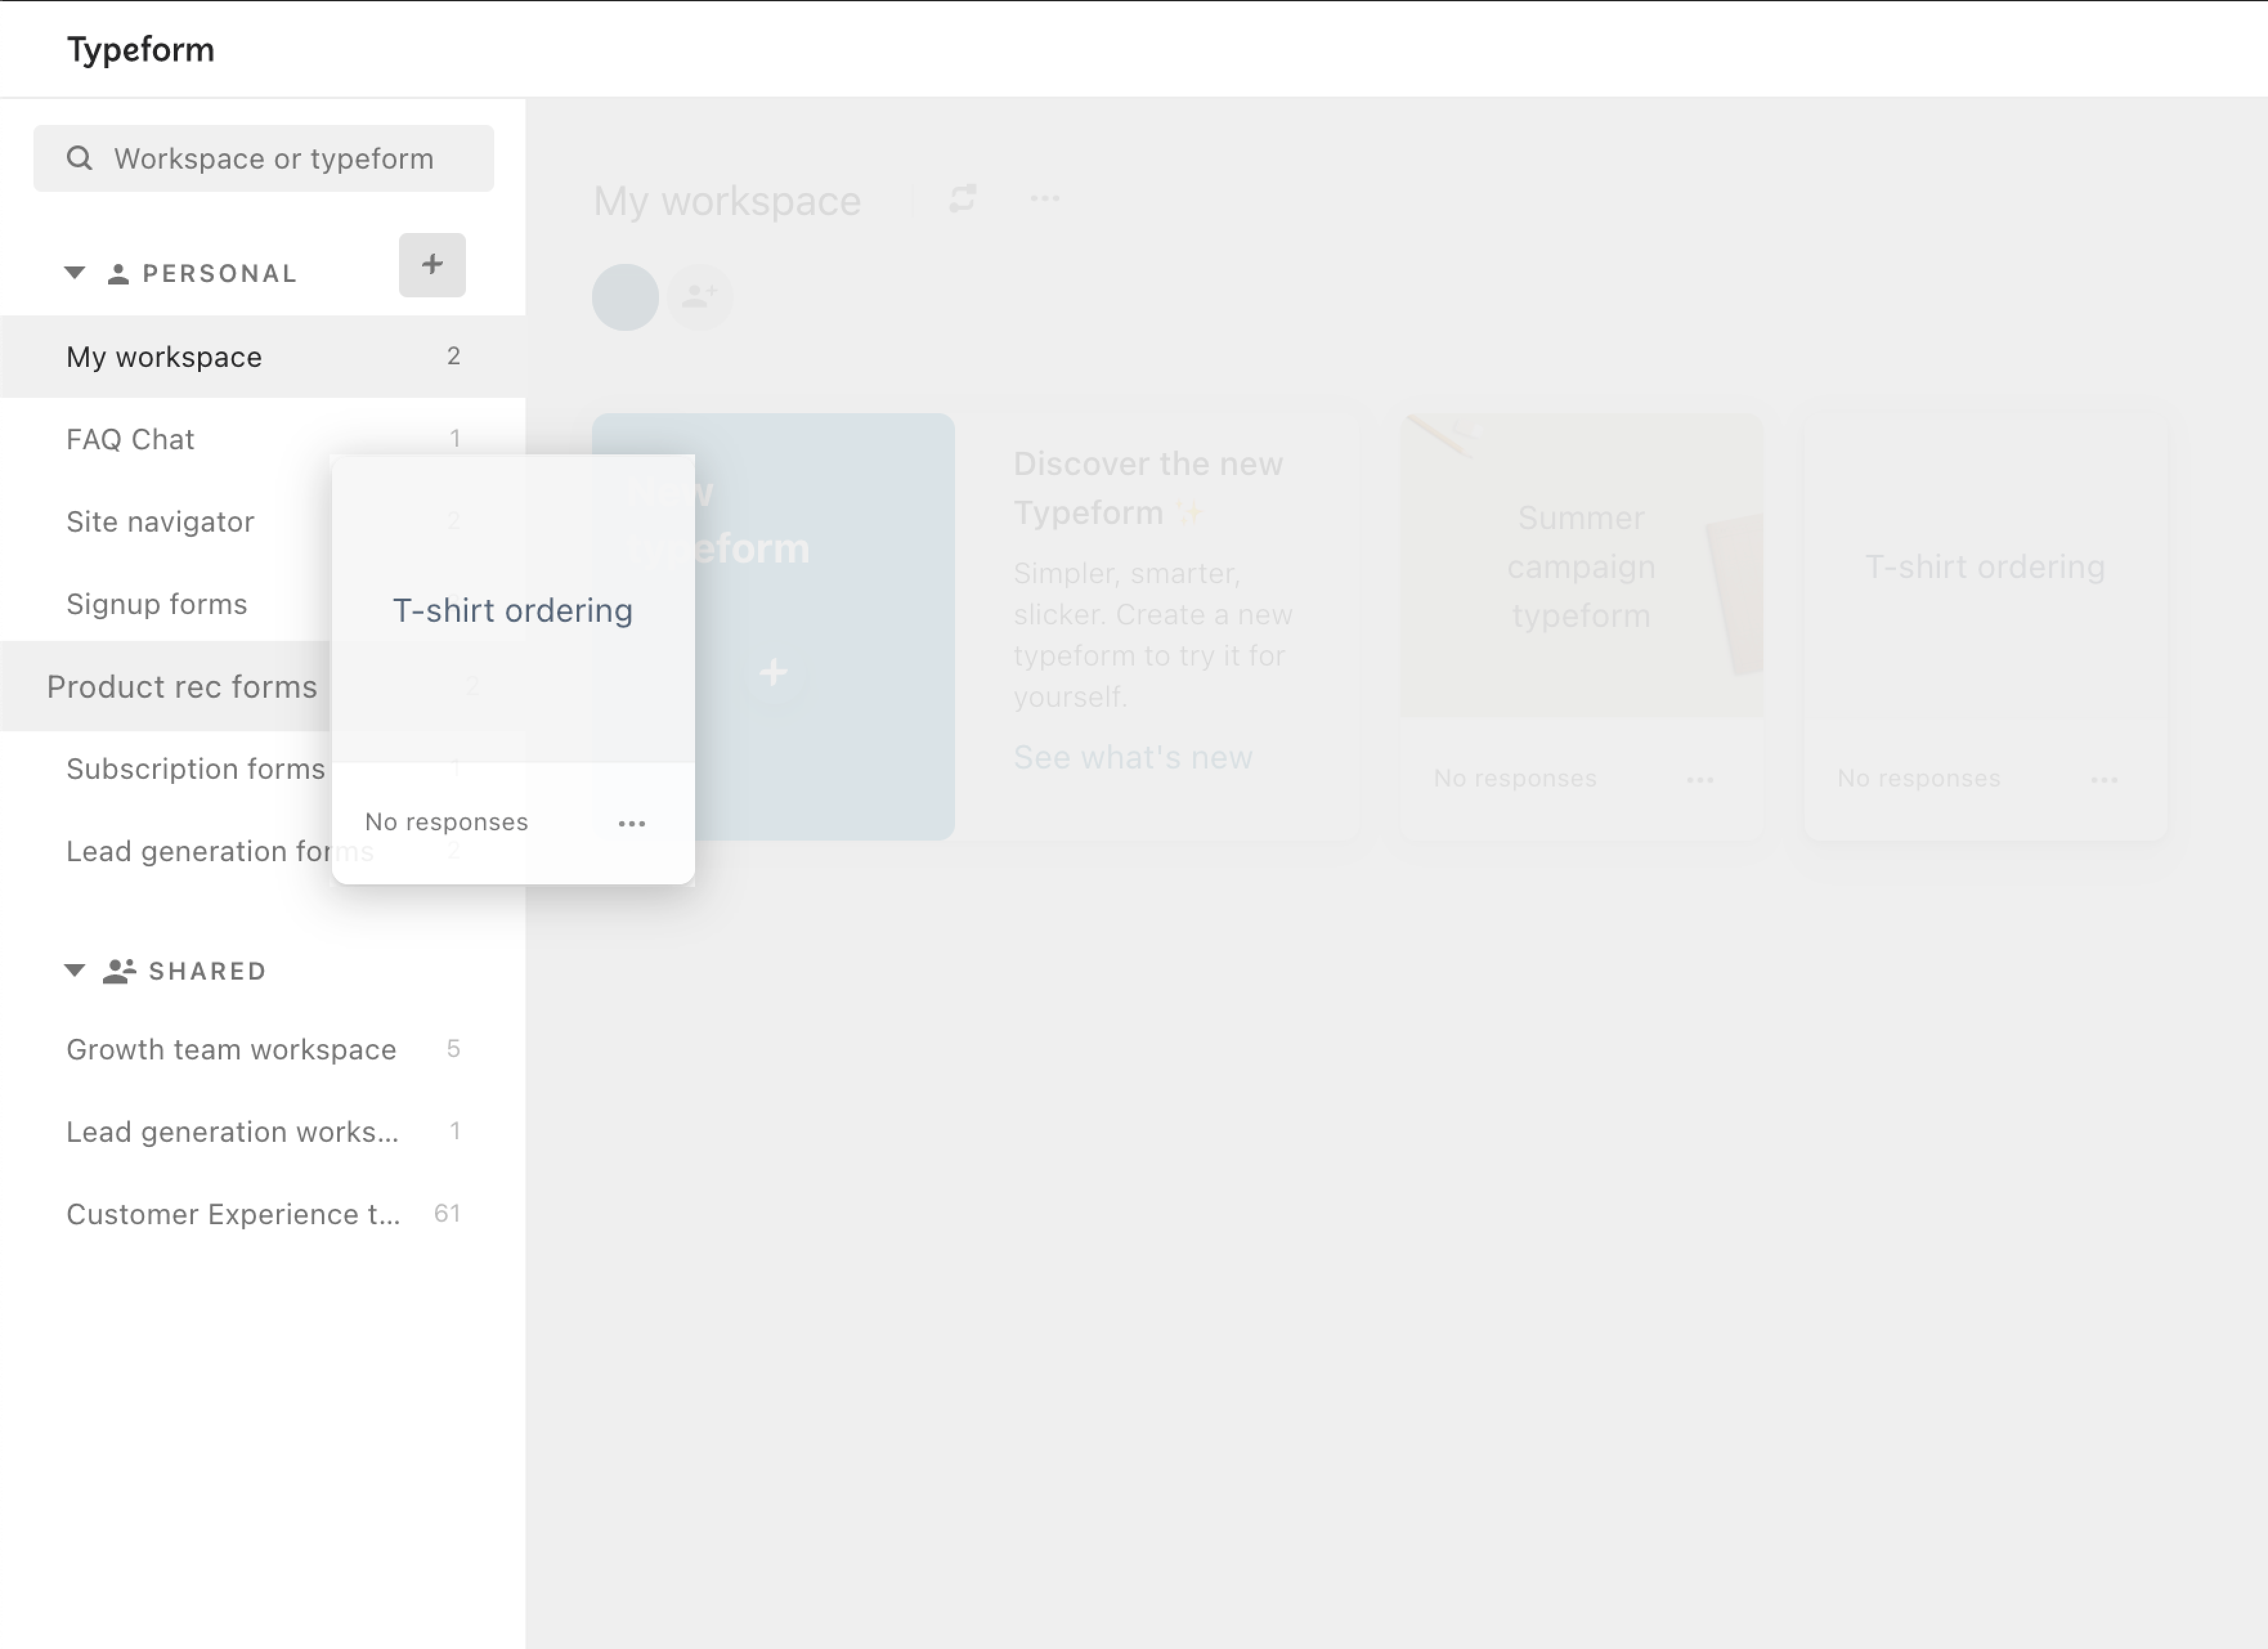Focus the Workspace or typeform search field
Screen dimensions: 2268x1649
coord(263,158)
